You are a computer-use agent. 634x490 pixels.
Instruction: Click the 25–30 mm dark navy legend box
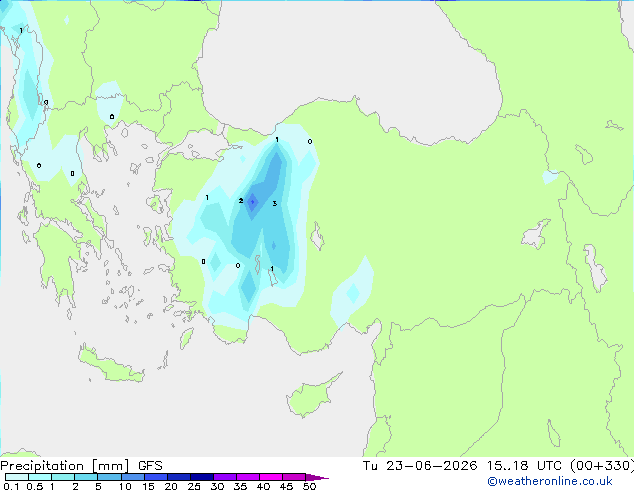[x=201, y=477]
